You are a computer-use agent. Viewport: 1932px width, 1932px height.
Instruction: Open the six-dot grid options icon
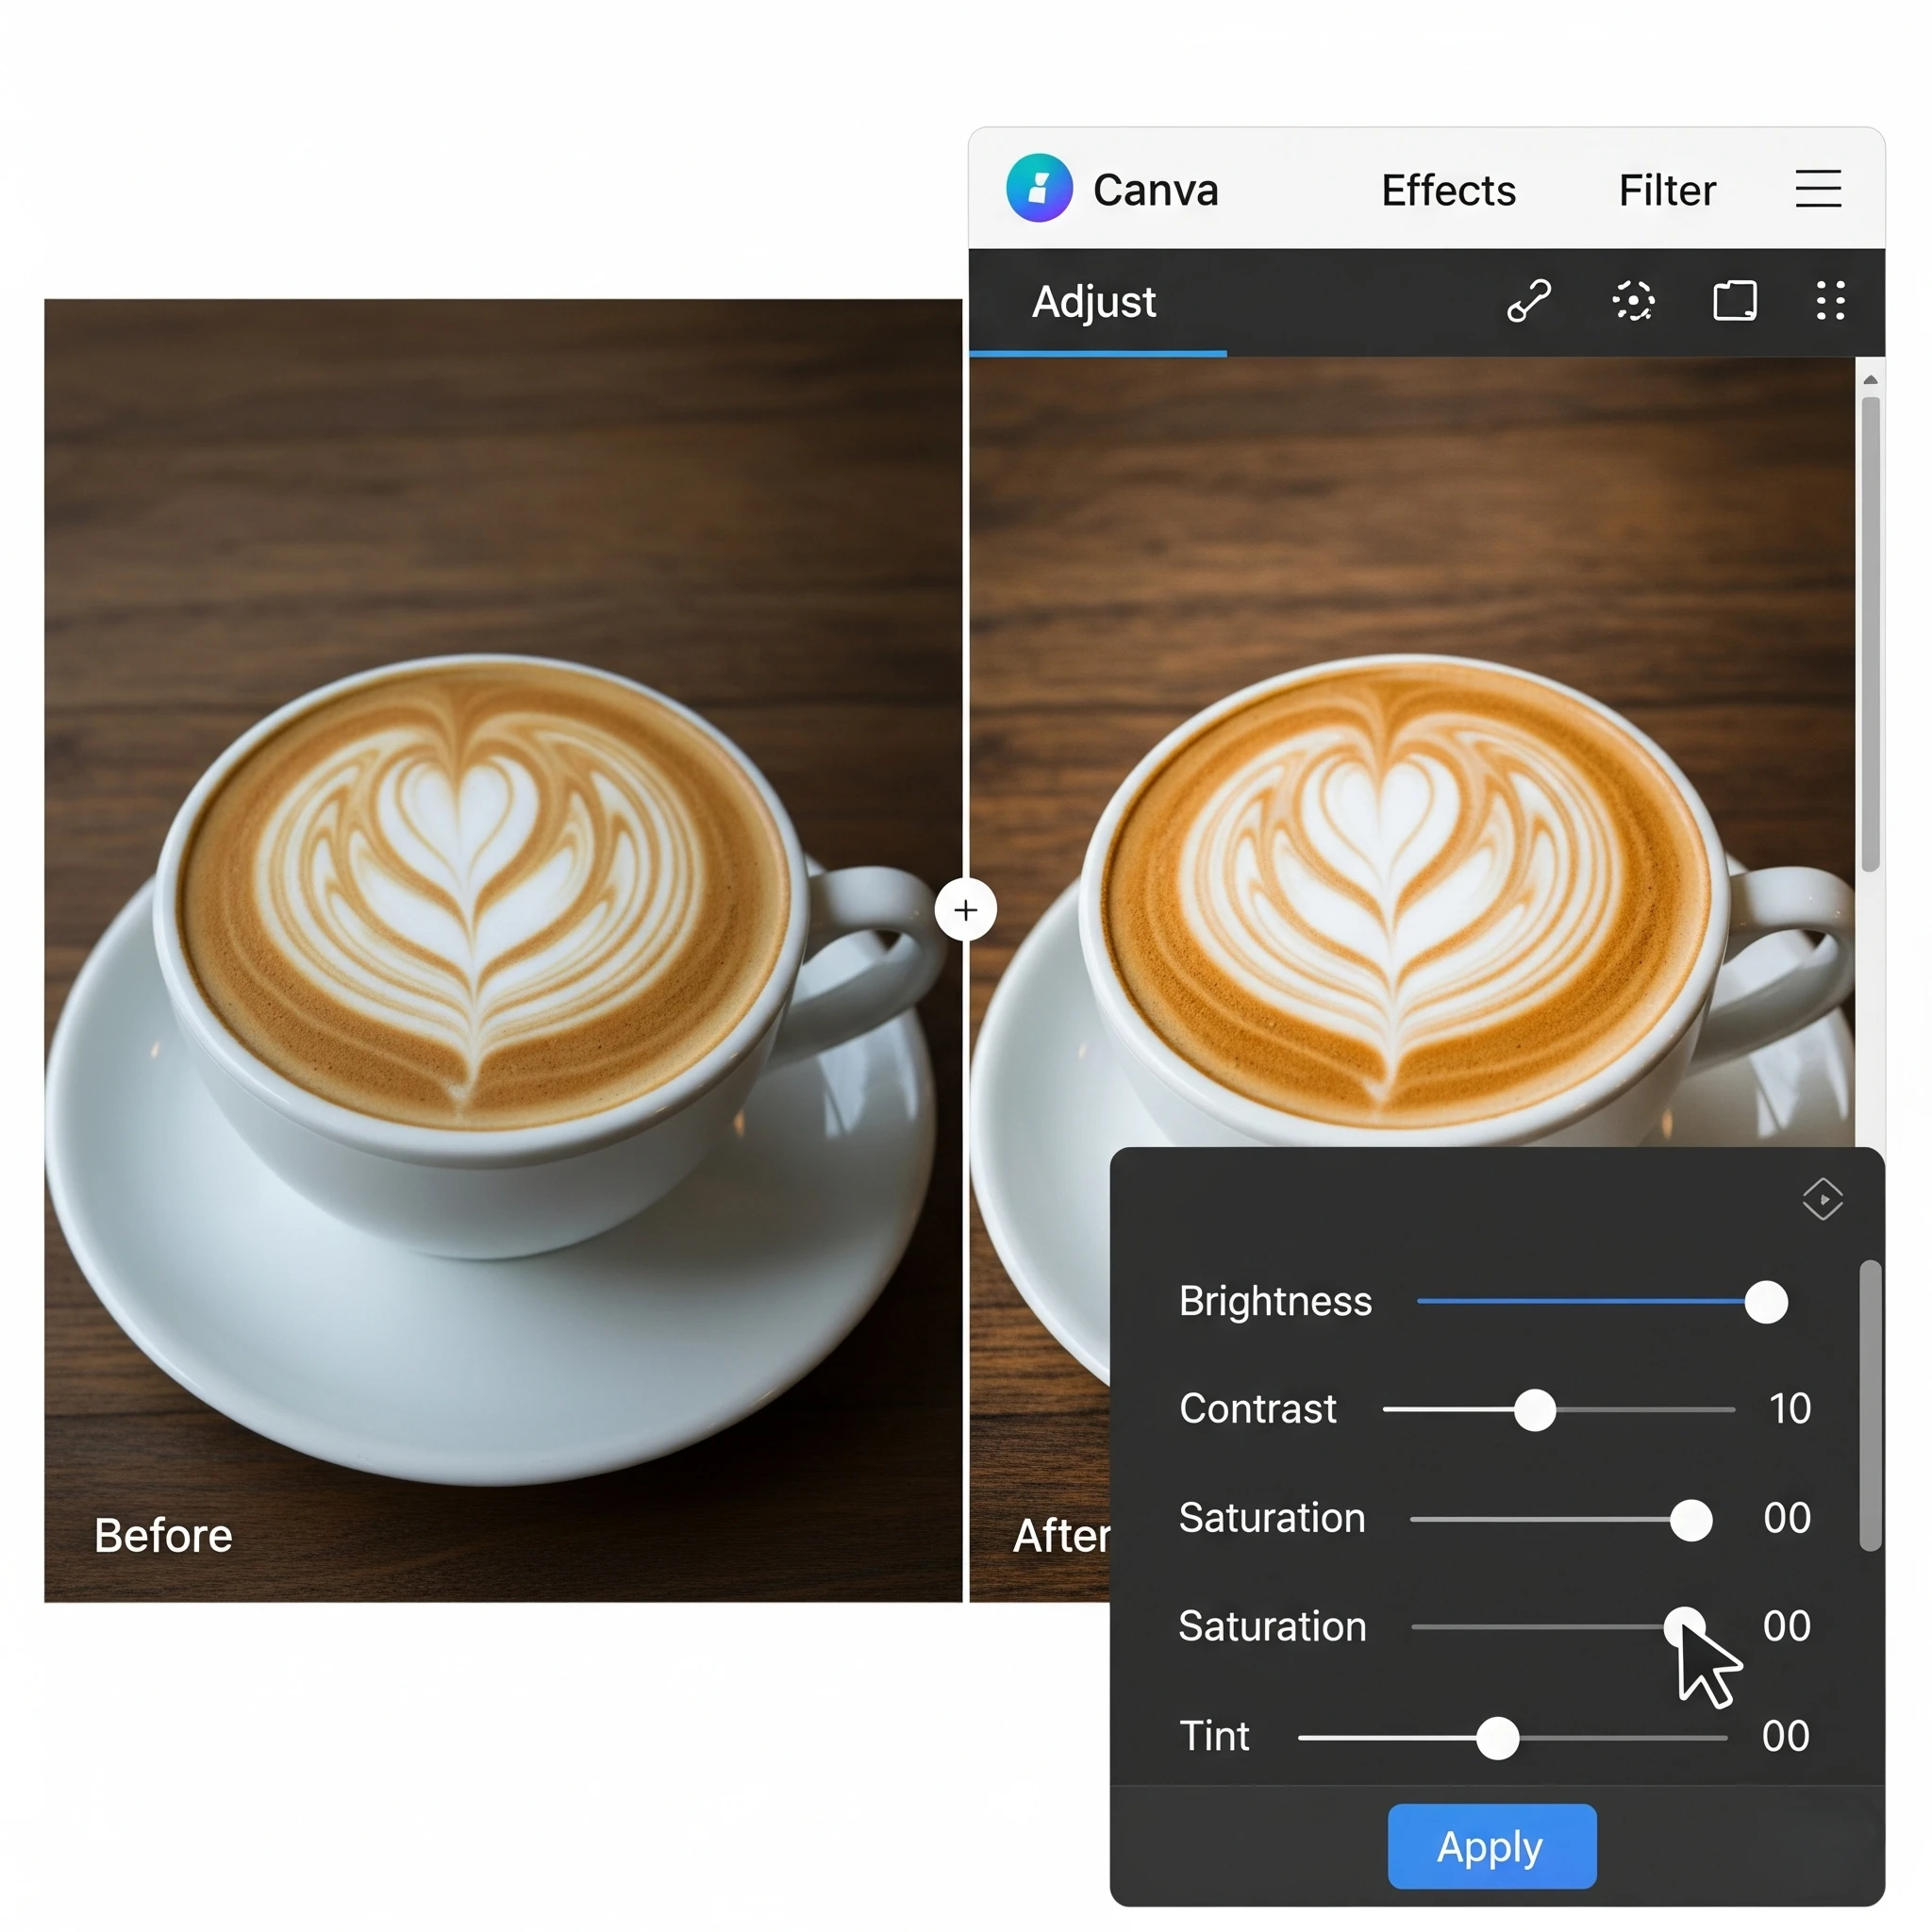1830,300
